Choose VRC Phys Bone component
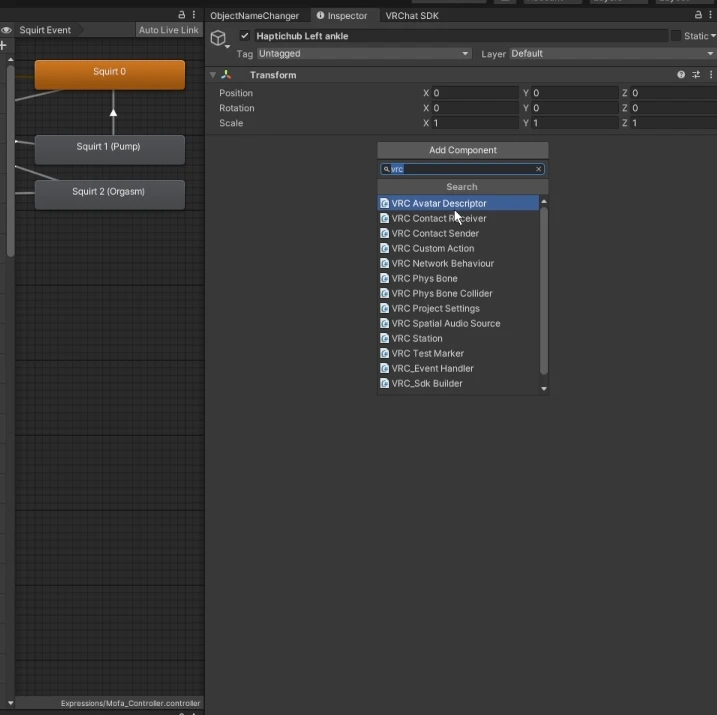Viewport: 717px width, 715px height. (458, 278)
